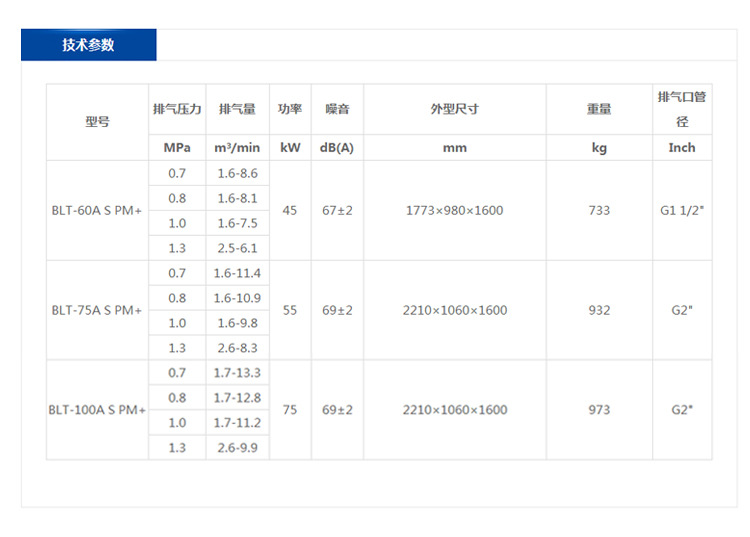Click the 733 weight value
This screenshot has width=750, height=537.
click(599, 210)
